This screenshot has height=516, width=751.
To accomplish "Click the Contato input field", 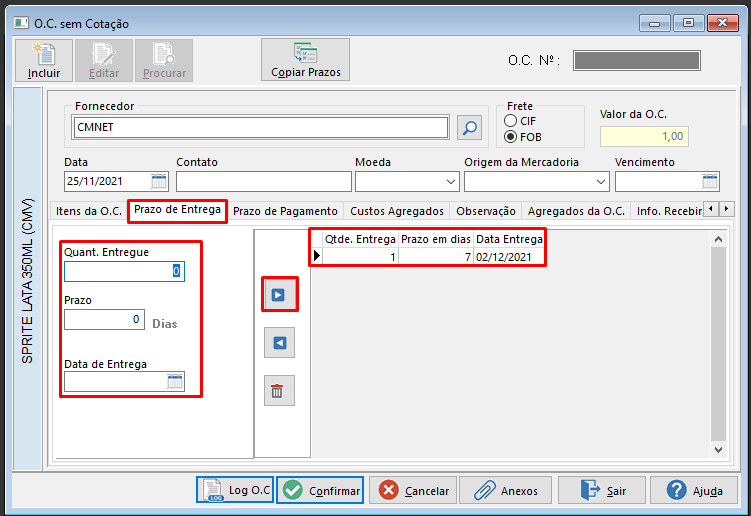I will [x=264, y=182].
